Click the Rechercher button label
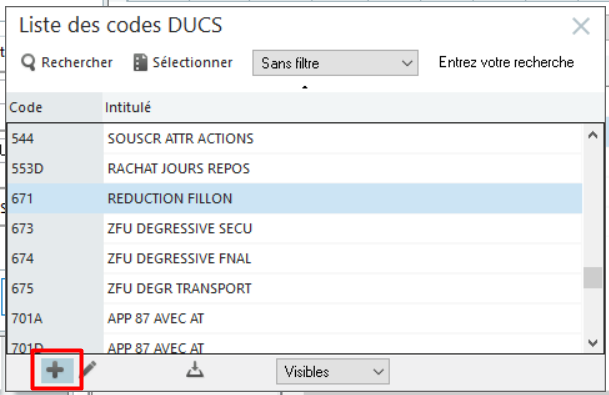The image size is (609, 395). click(x=77, y=62)
